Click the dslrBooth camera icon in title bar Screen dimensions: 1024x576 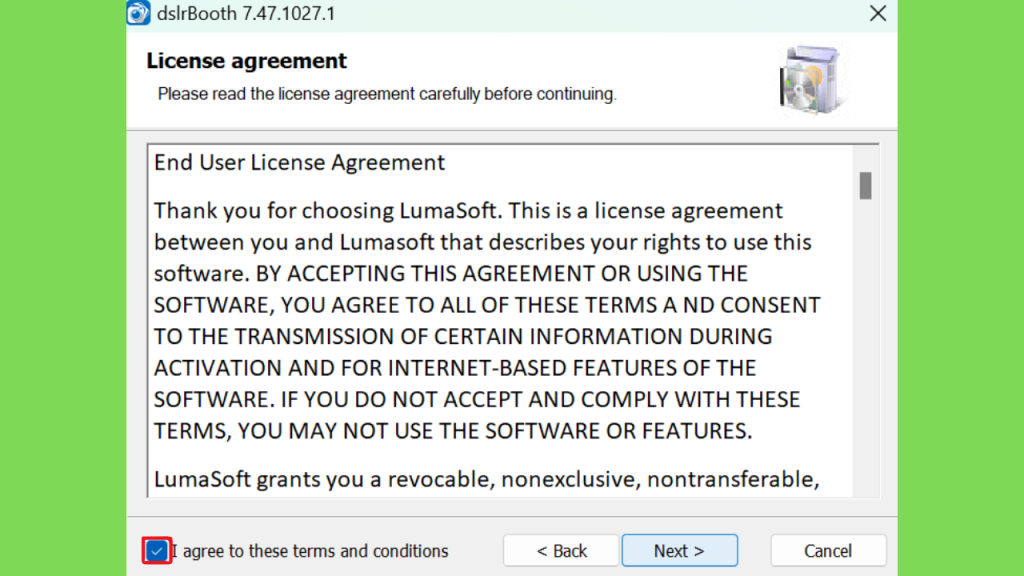coord(138,13)
